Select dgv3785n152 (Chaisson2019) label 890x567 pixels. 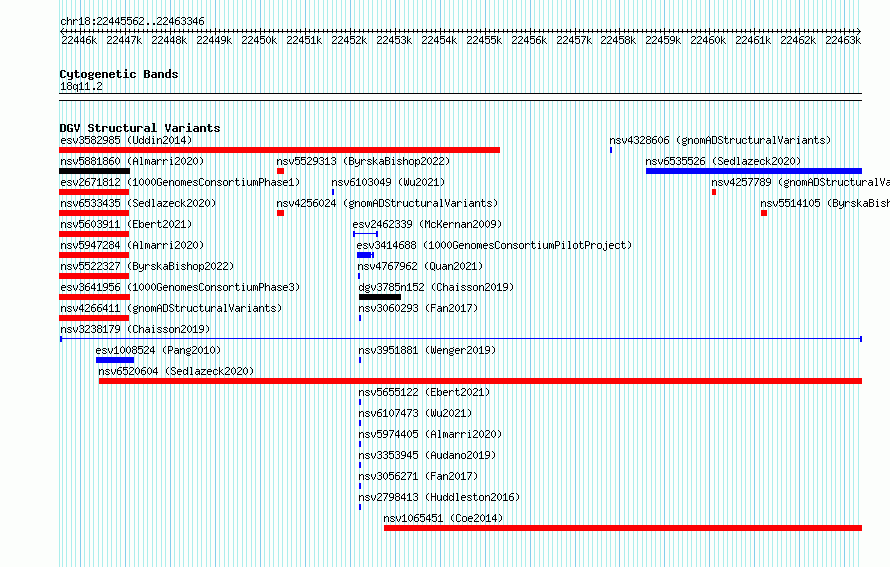click(x=436, y=287)
